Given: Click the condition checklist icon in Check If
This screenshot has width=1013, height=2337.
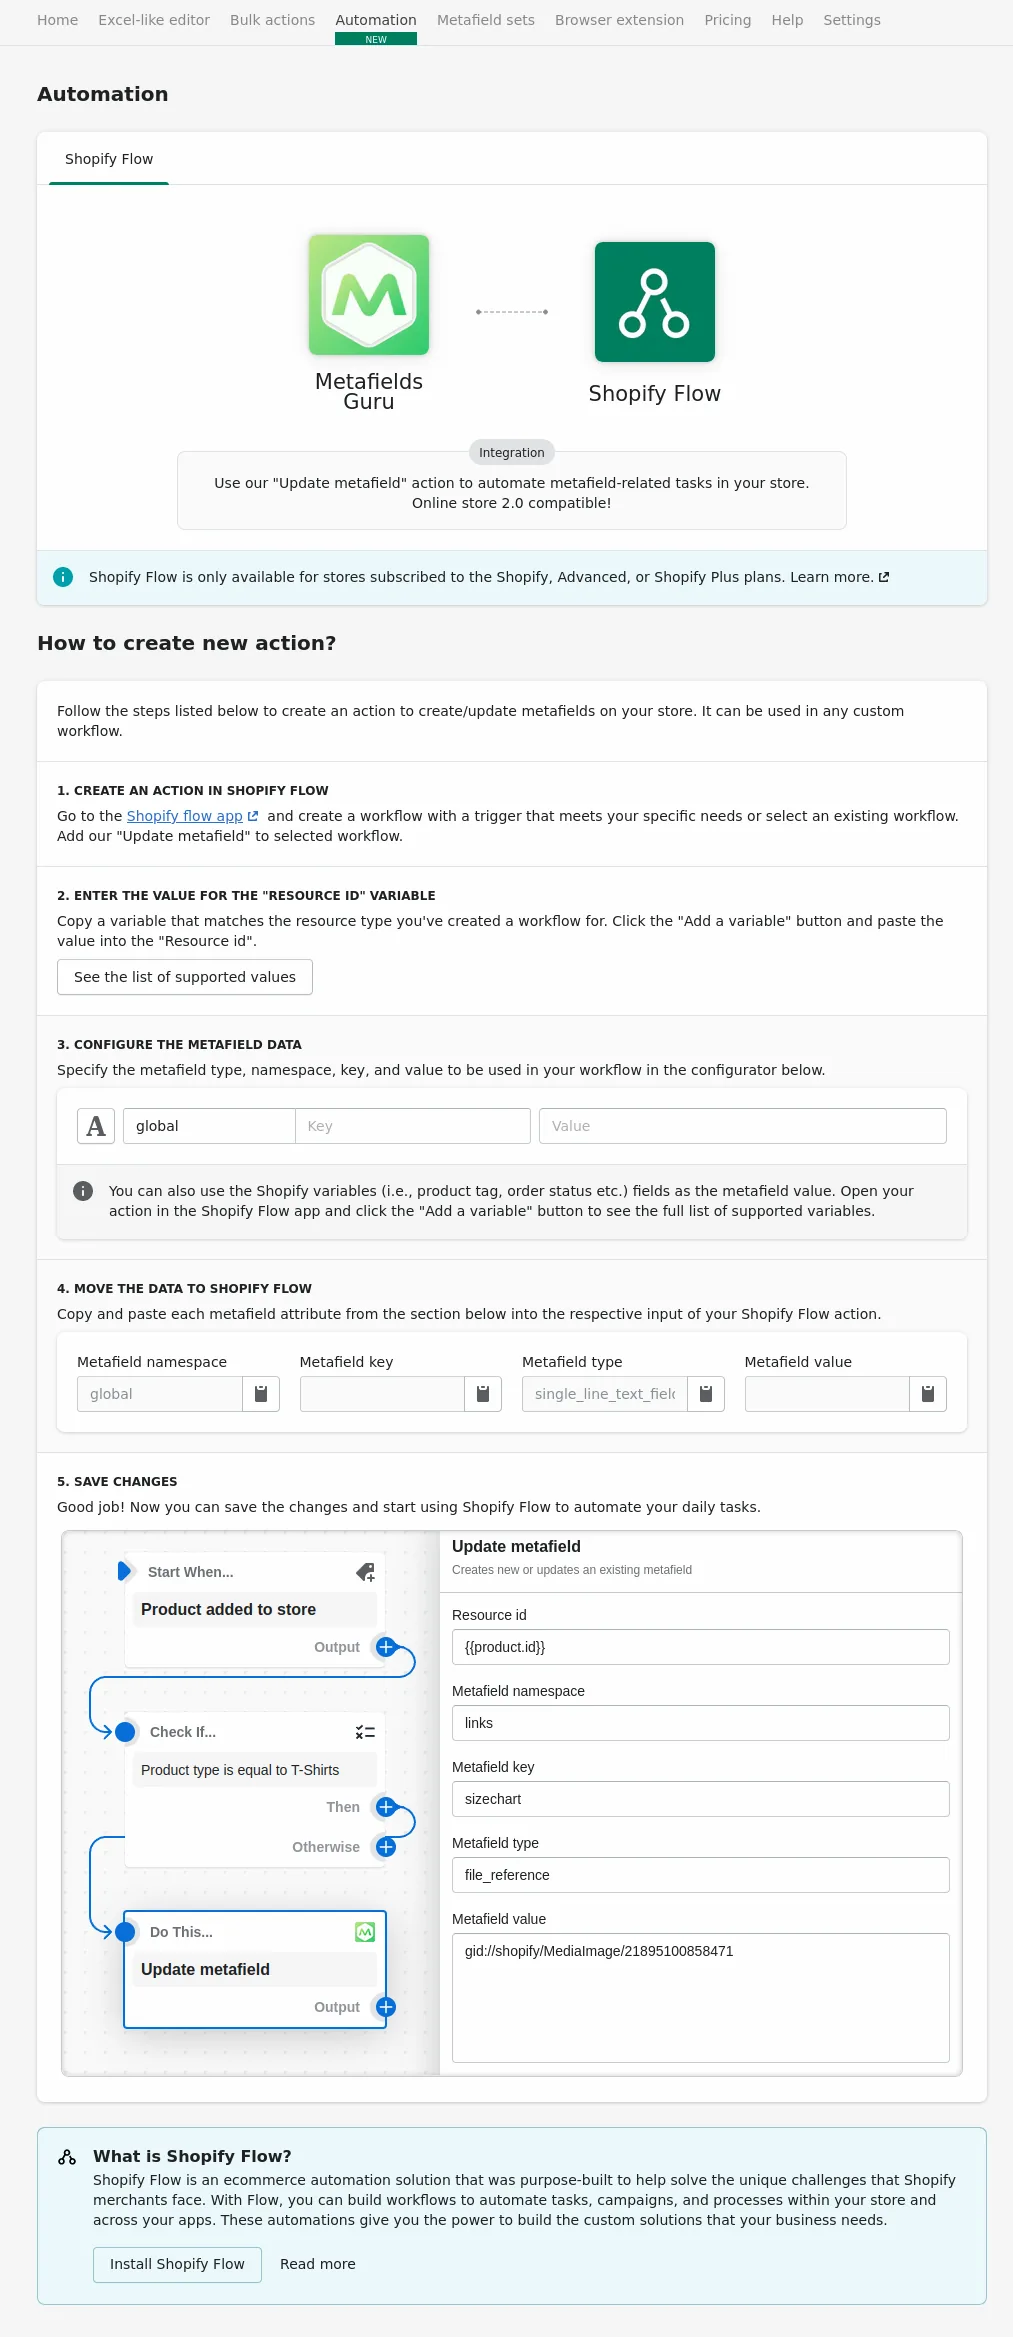Looking at the screenshot, I should coord(365,1732).
